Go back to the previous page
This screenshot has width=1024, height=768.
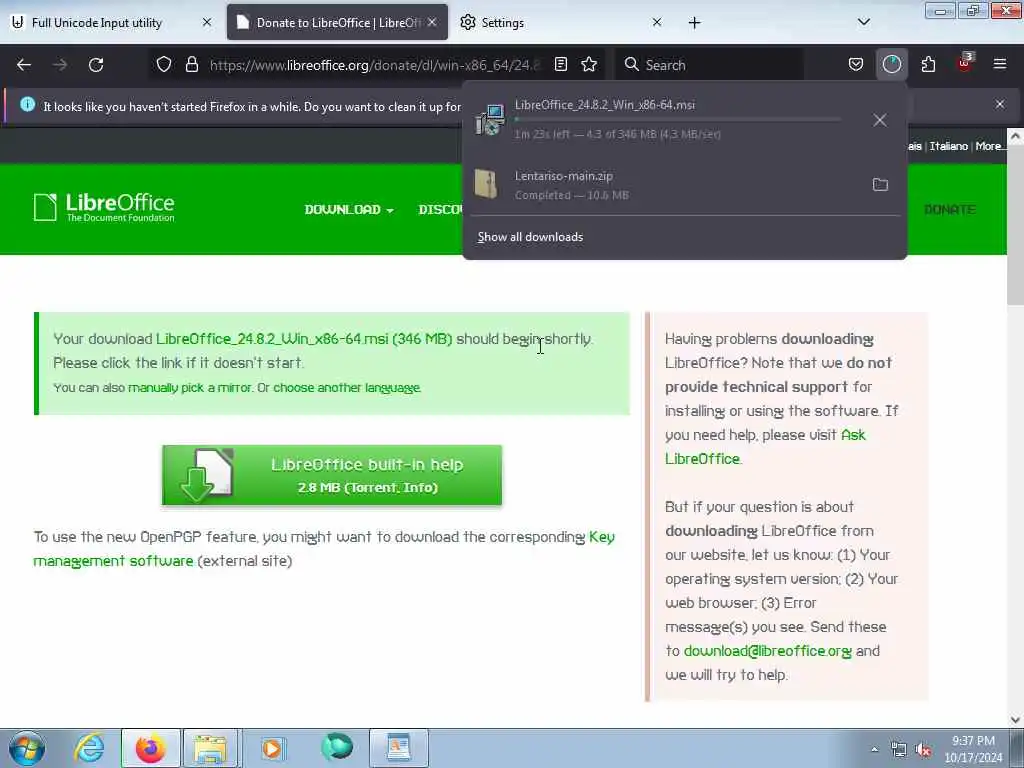pos(24,65)
